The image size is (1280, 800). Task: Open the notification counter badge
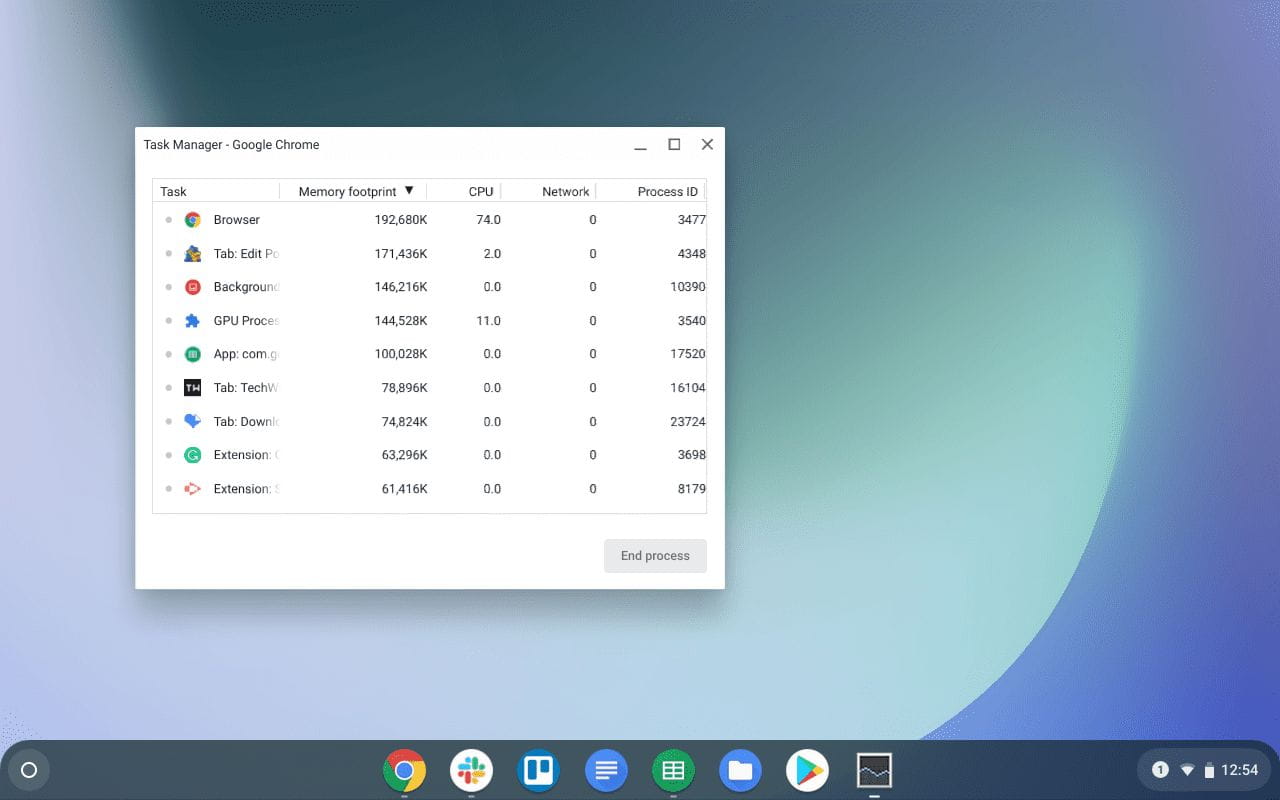1160,769
